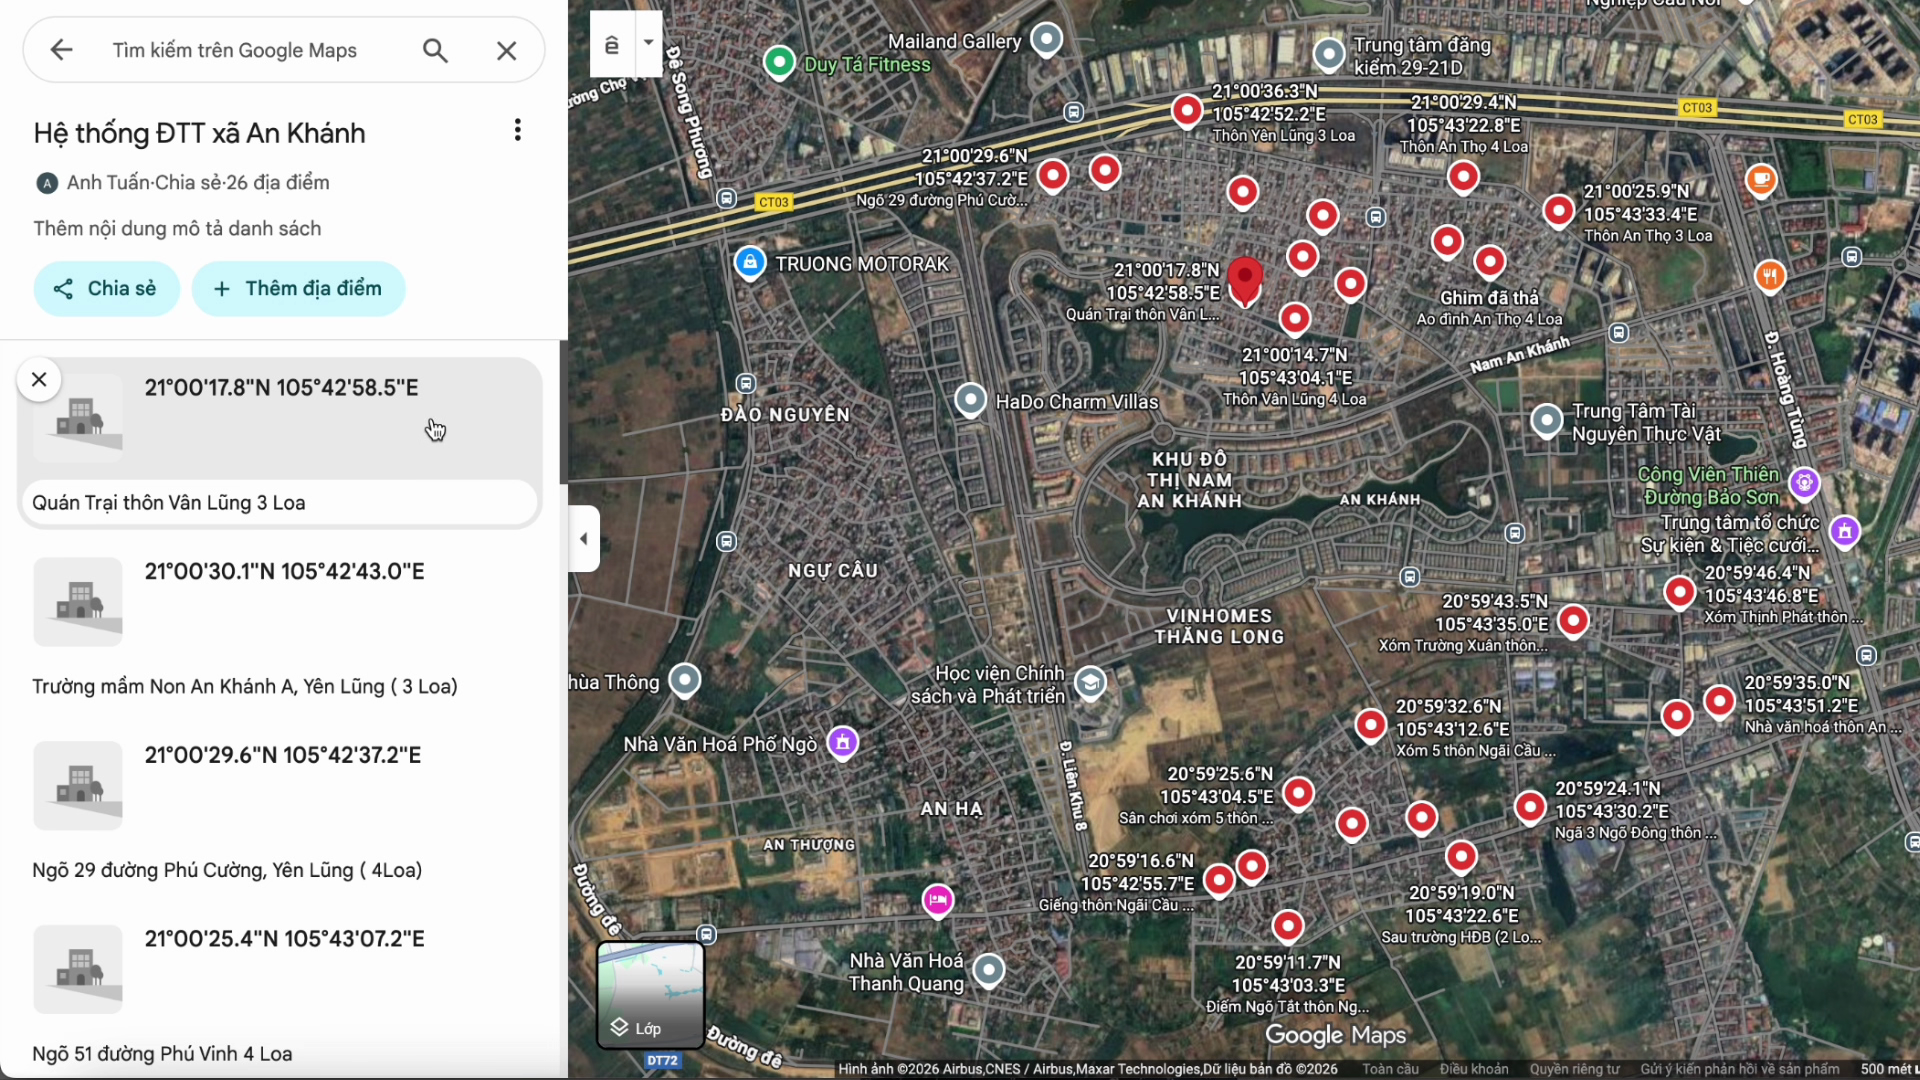Open 'Gửi ý kiến phản hồi về sản phẩm' link
The height and width of the screenshot is (1080, 1920).
[1740, 1069]
